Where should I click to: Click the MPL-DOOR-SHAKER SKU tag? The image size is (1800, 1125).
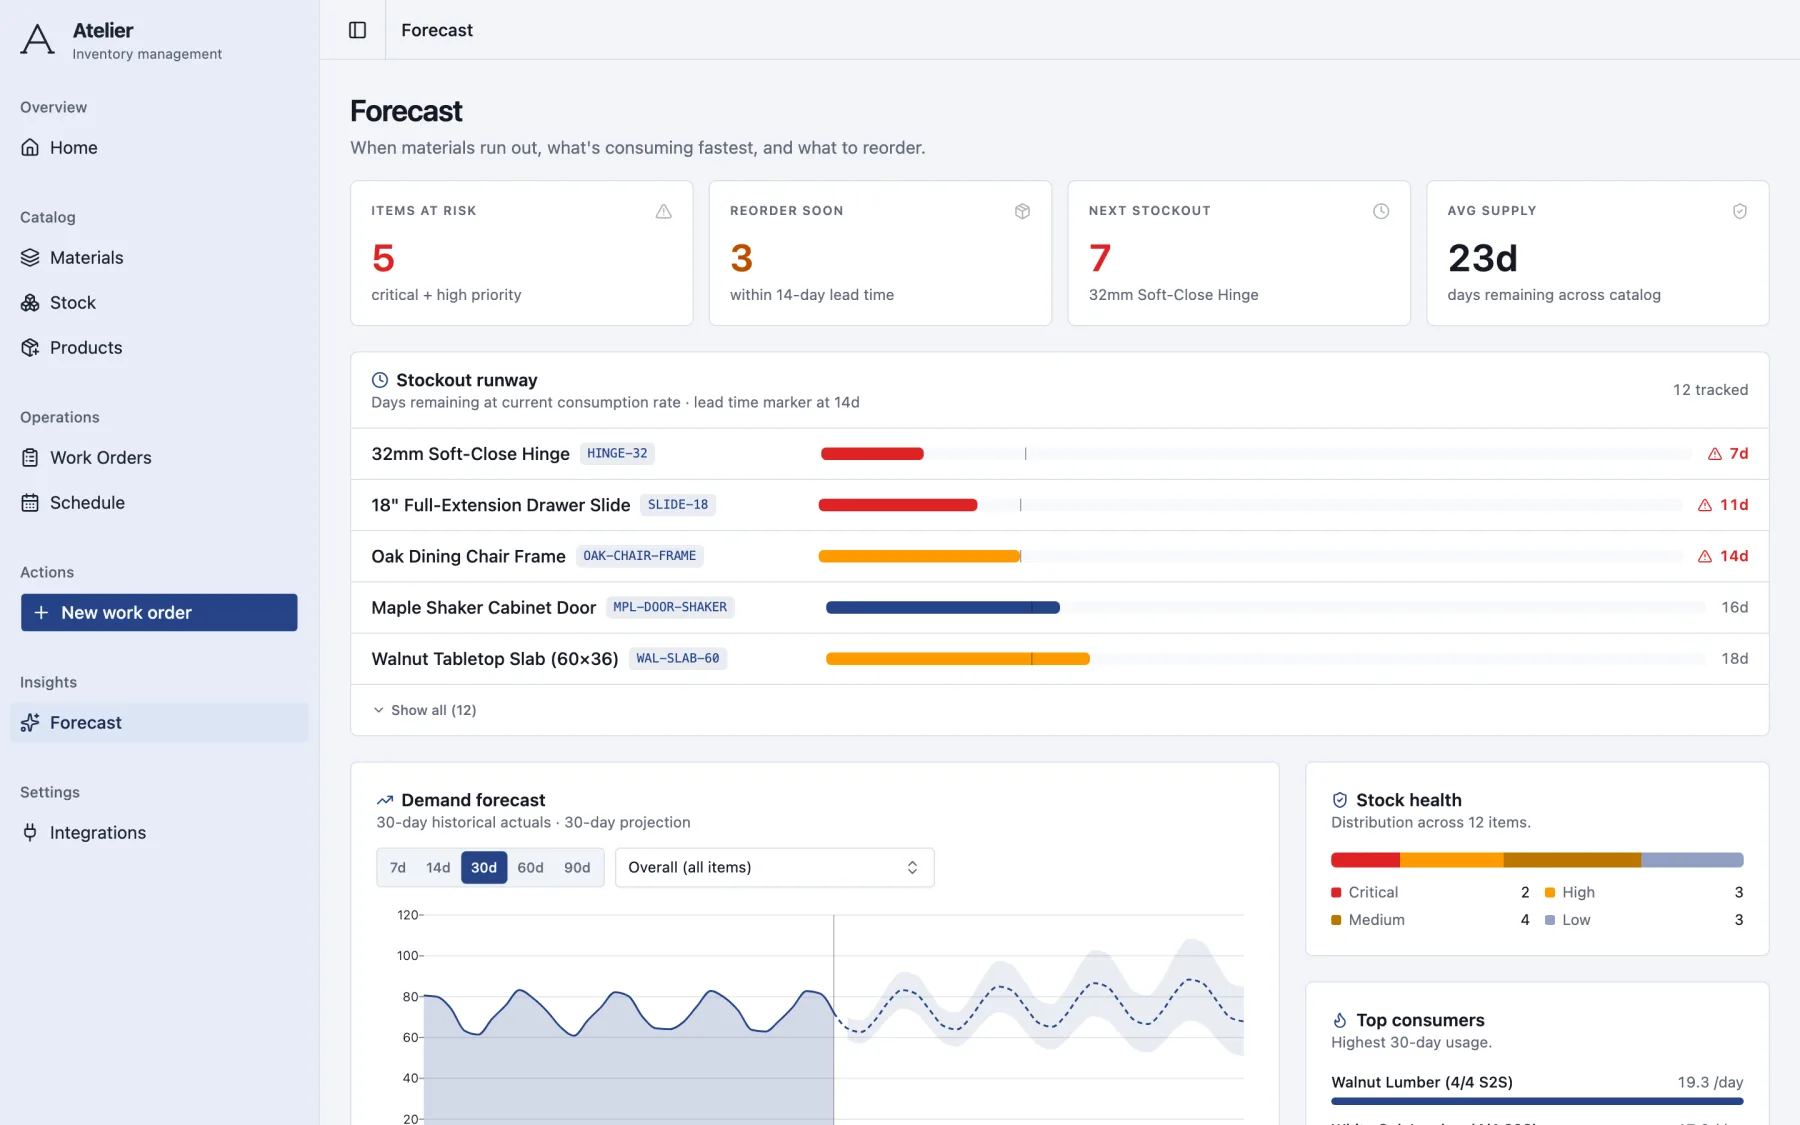(670, 606)
